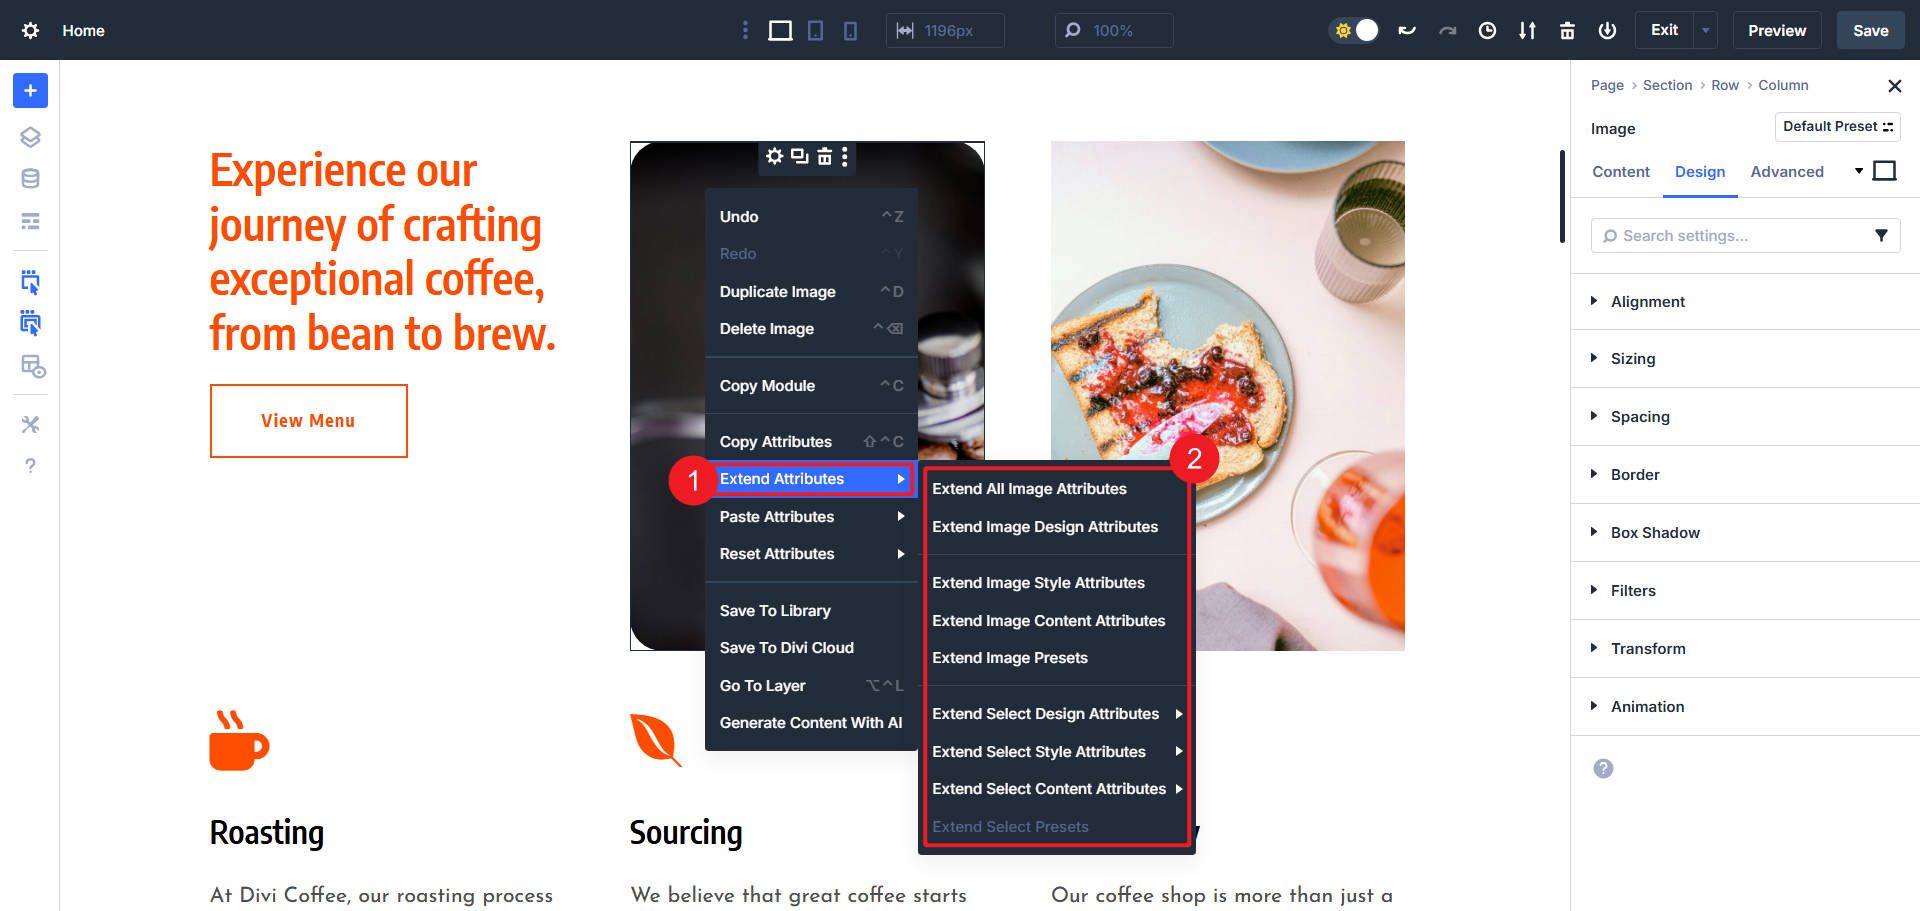Switch to the Content tab
Screen dimensions: 1920x911
click(1620, 172)
